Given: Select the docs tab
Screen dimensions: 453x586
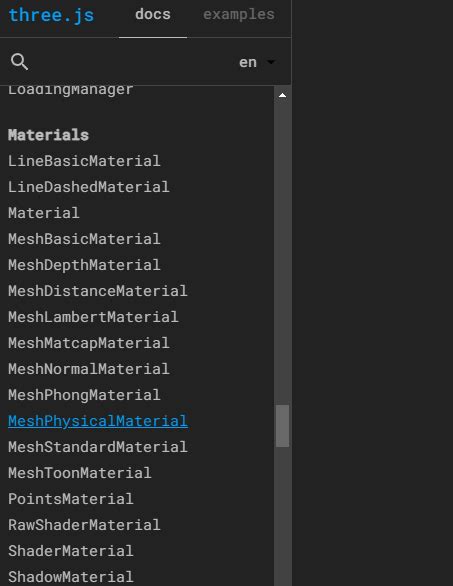Looking at the screenshot, I should pos(153,15).
